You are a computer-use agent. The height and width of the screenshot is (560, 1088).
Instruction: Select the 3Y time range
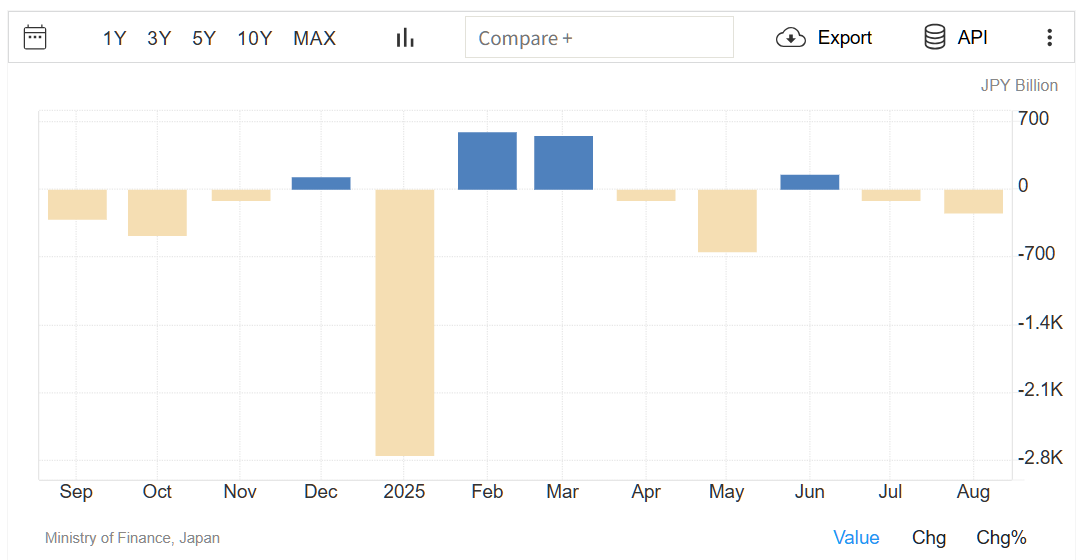159,38
